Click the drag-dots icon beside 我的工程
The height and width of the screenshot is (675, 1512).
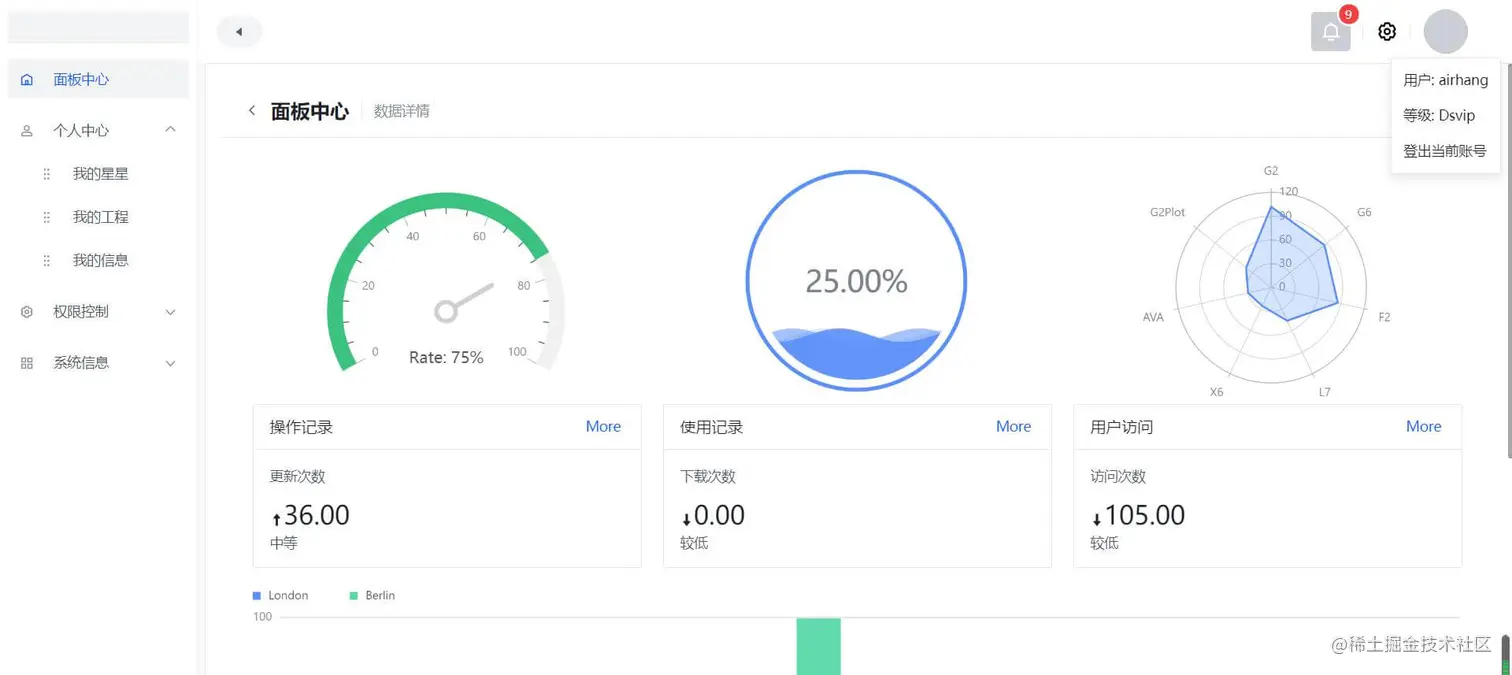point(47,217)
